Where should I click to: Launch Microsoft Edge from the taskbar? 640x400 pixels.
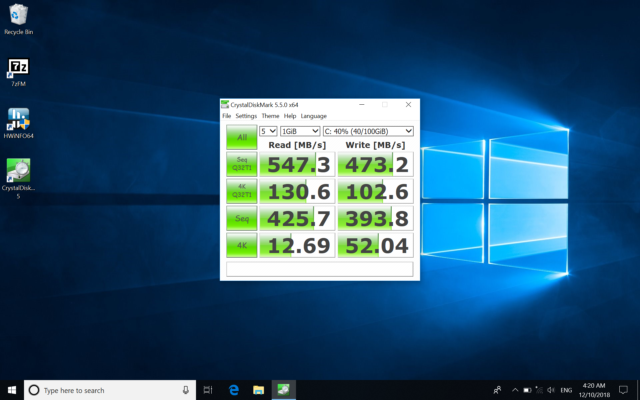pyautogui.click(x=233, y=390)
